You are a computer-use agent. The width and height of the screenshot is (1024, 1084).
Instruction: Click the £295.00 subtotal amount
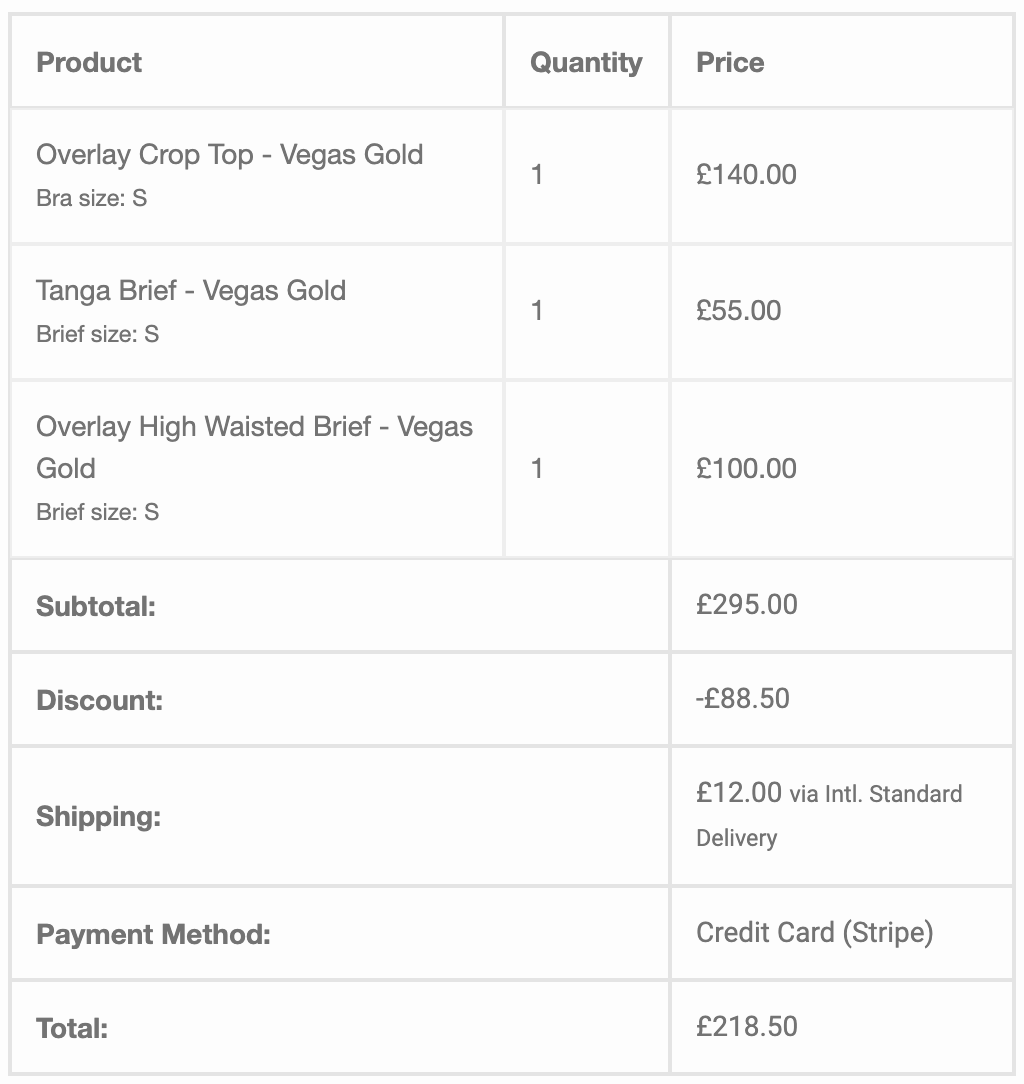[747, 604]
